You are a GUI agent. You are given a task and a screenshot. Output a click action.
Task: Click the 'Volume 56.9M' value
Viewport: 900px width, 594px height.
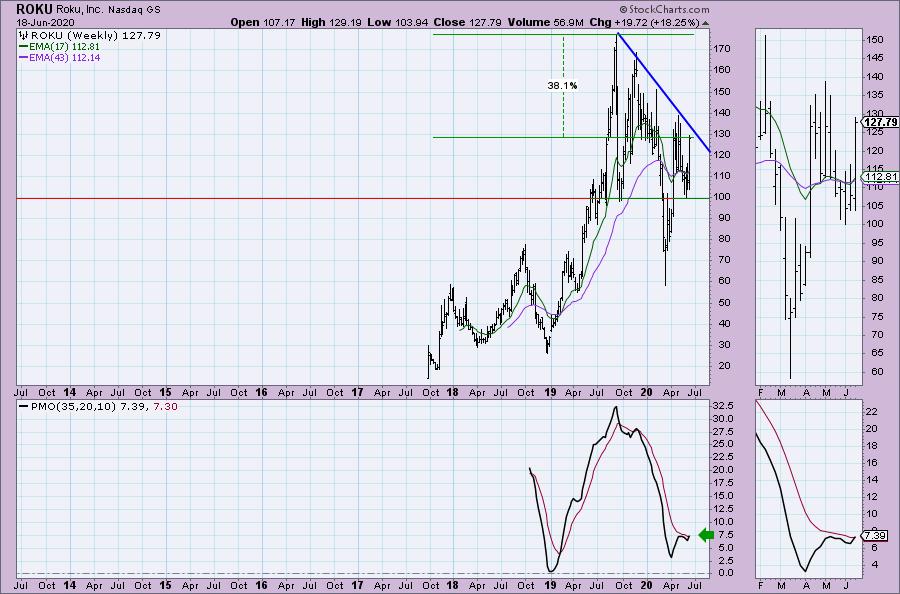coord(545,22)
